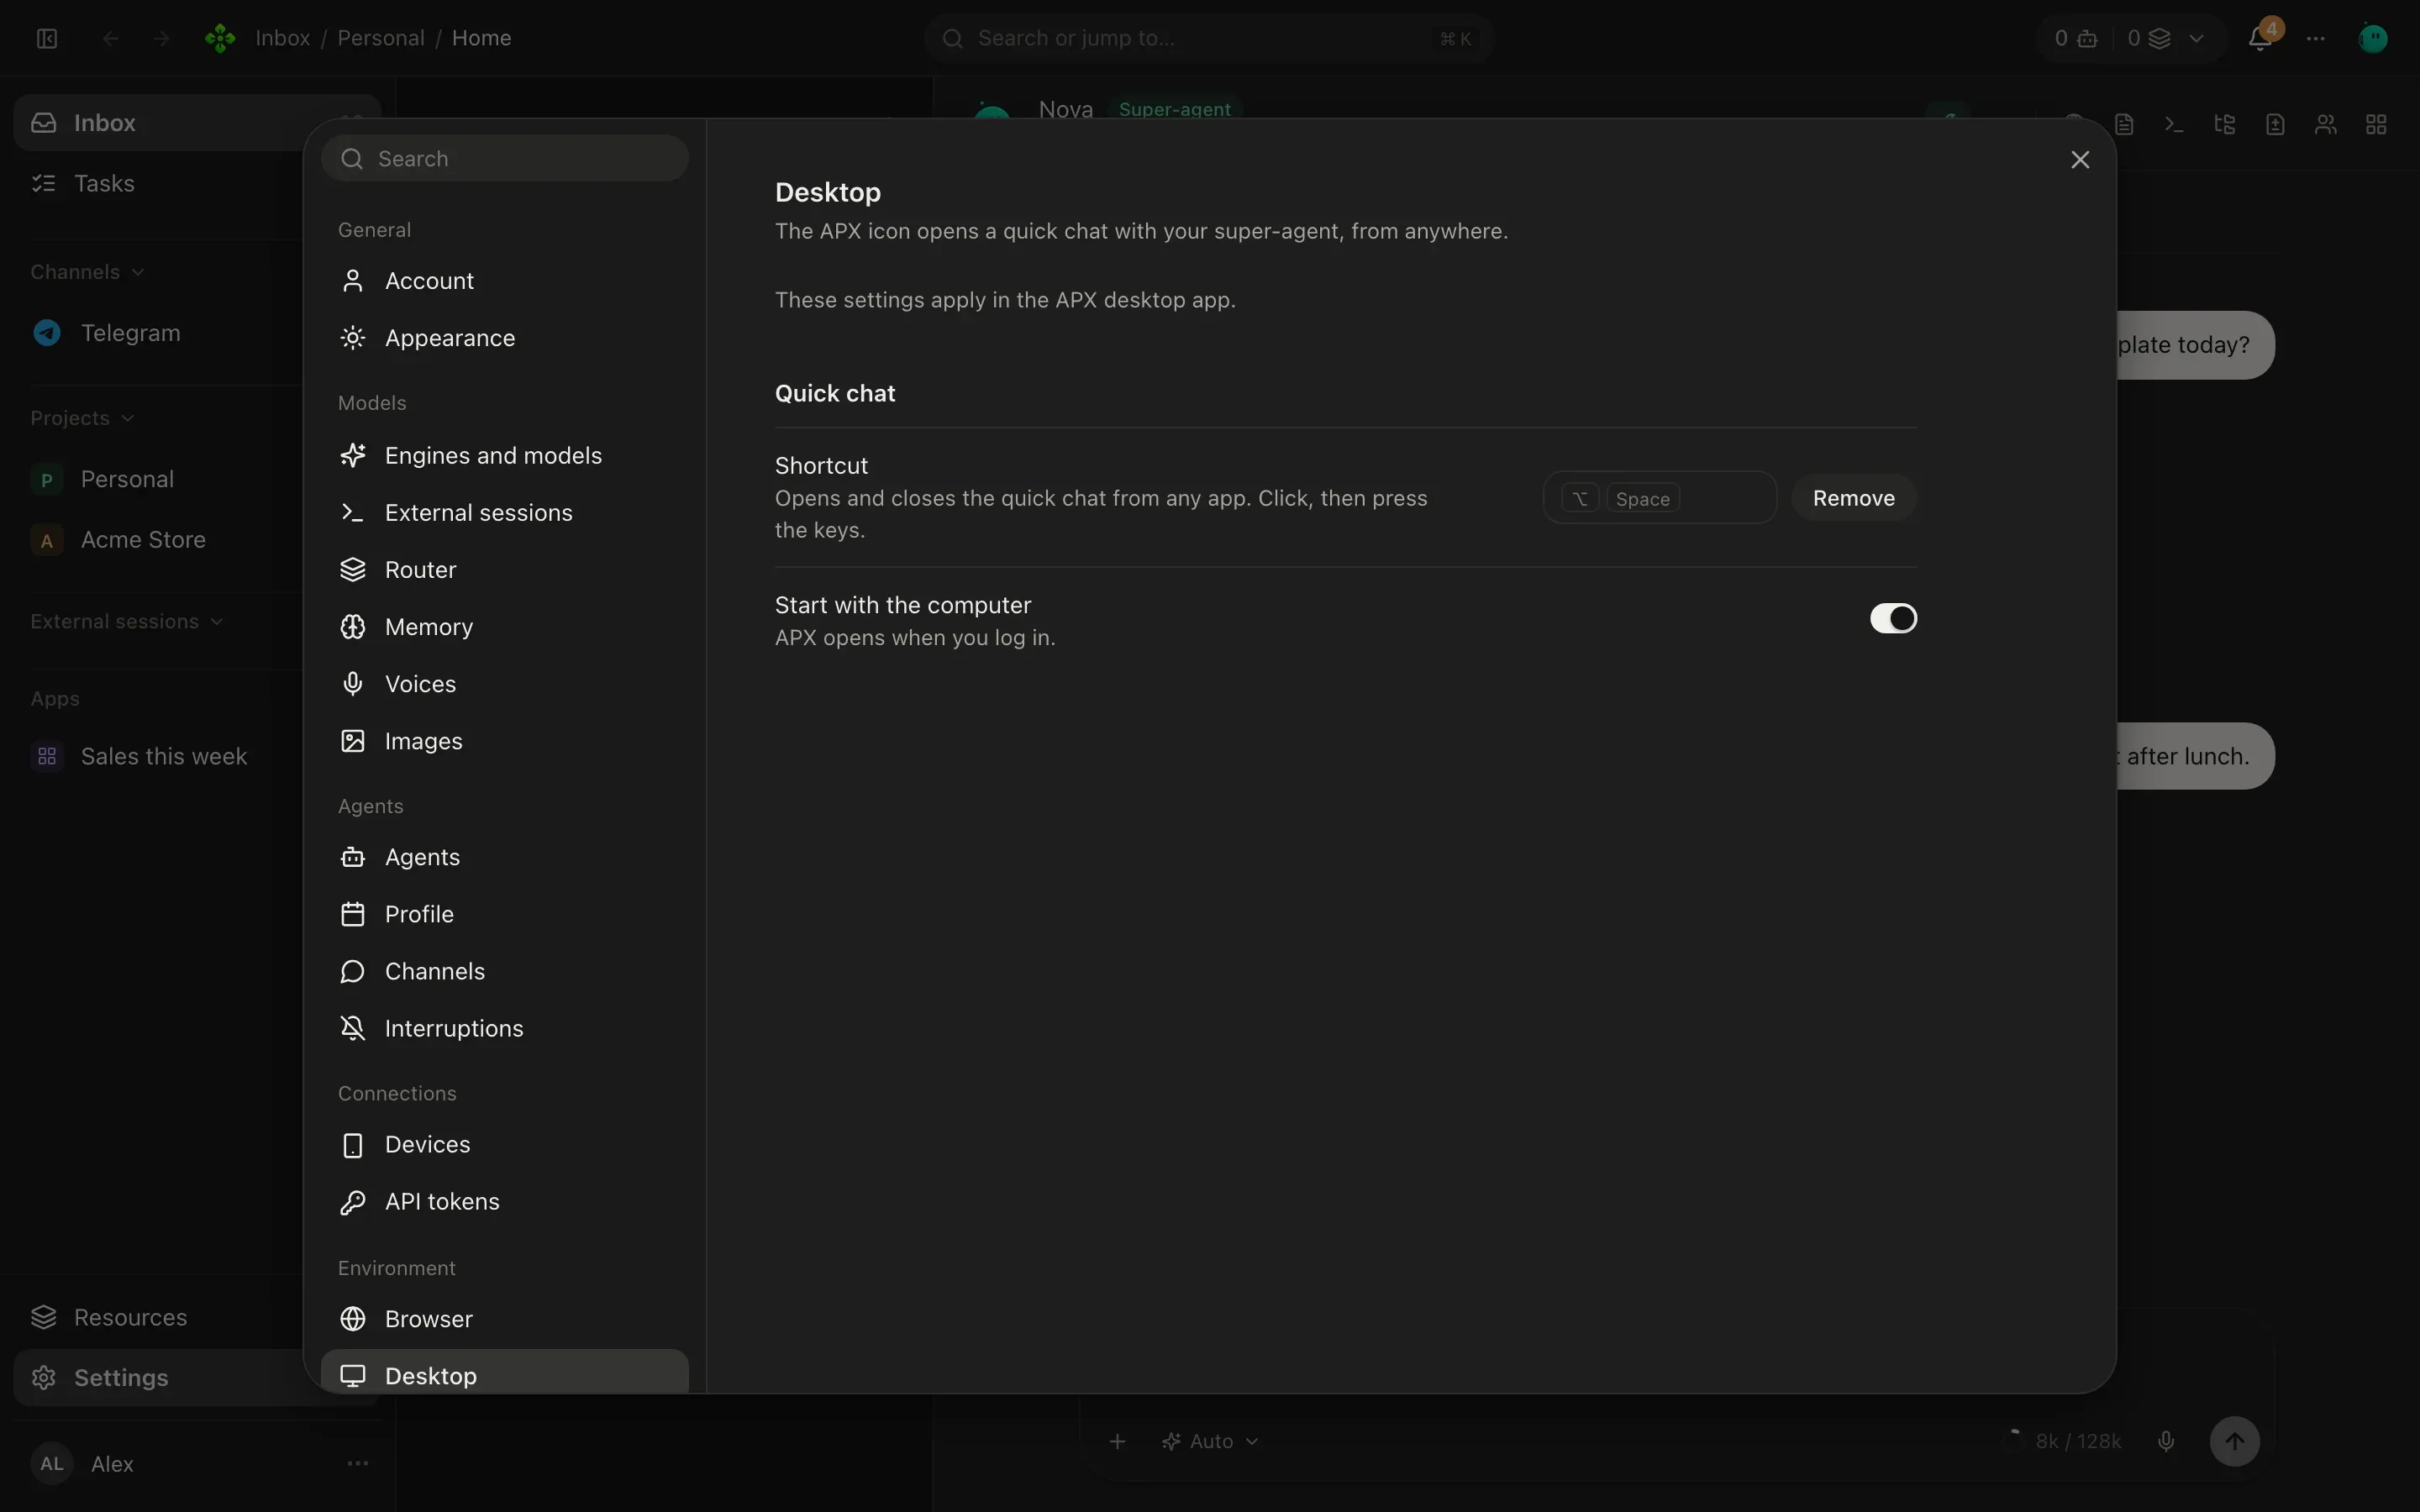Open the Alex user options ellipsis

click(x=357, y=1463)
